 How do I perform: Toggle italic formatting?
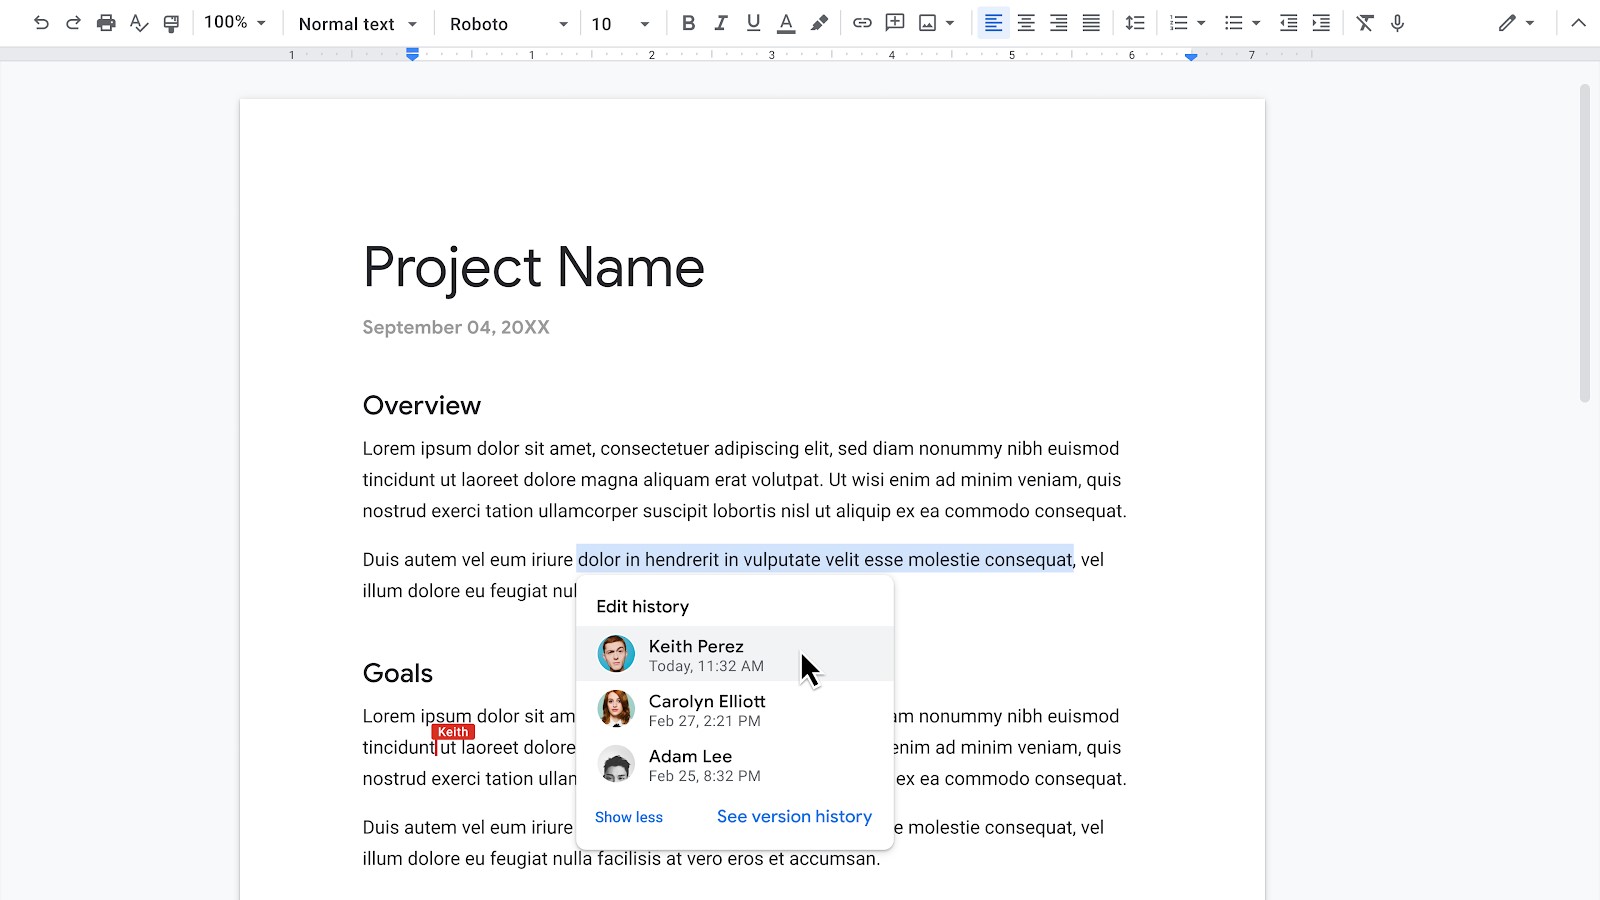point(720,23)
